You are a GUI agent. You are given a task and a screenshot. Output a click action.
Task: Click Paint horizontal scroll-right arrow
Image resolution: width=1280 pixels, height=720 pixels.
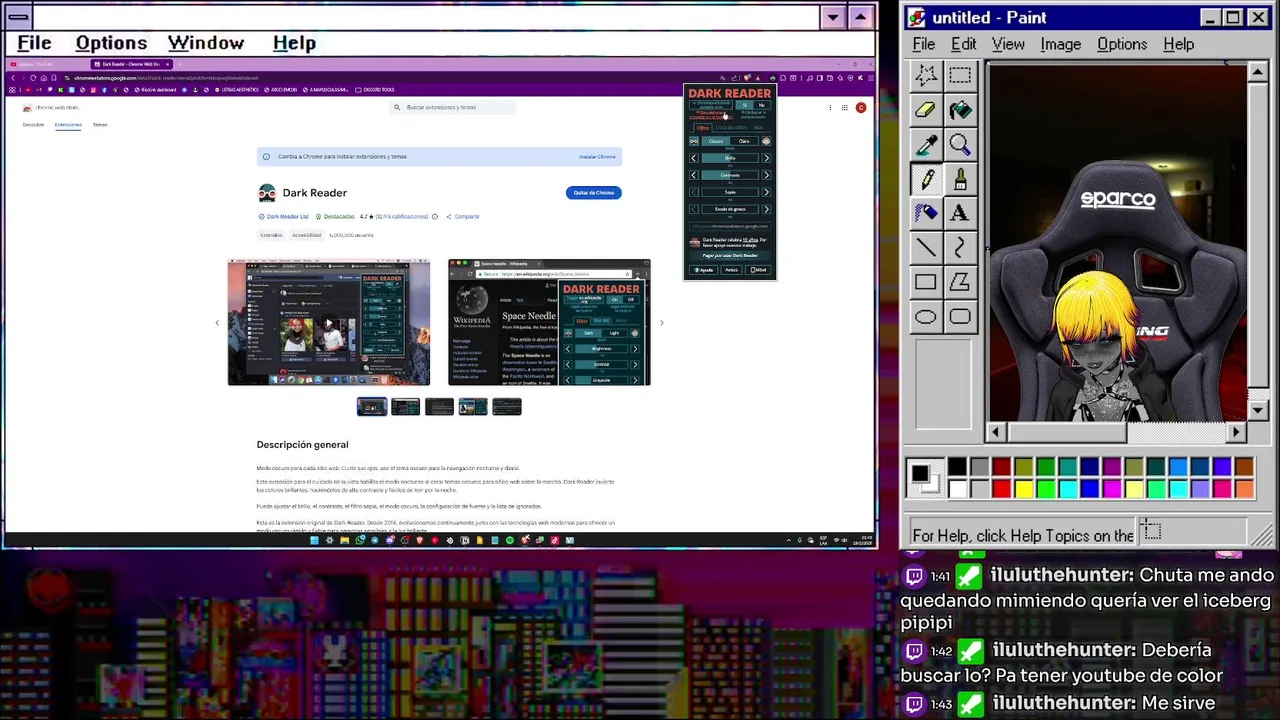tap(1236, 432)
